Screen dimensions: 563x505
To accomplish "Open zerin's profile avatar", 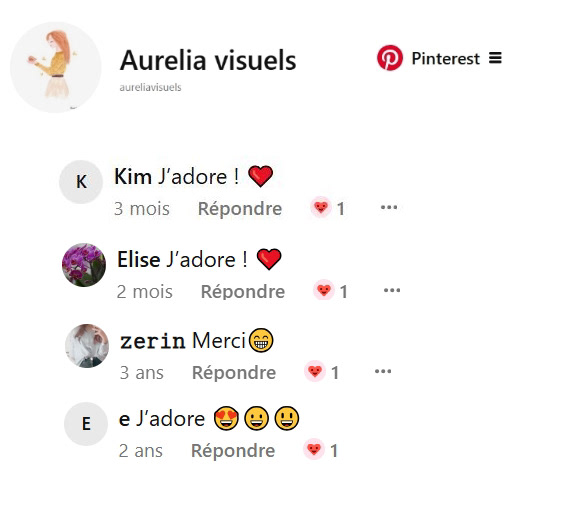I will point(87,346).
